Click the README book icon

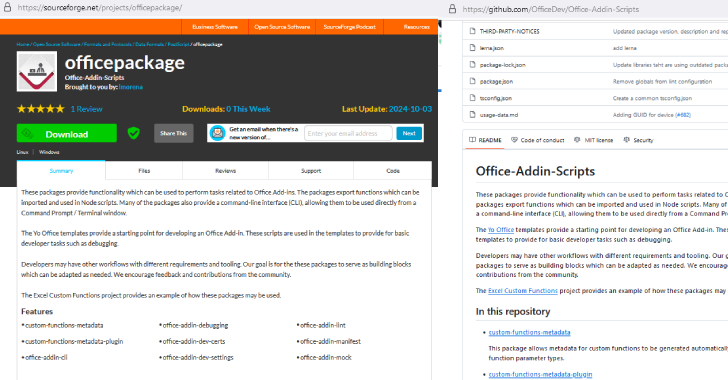472,140
